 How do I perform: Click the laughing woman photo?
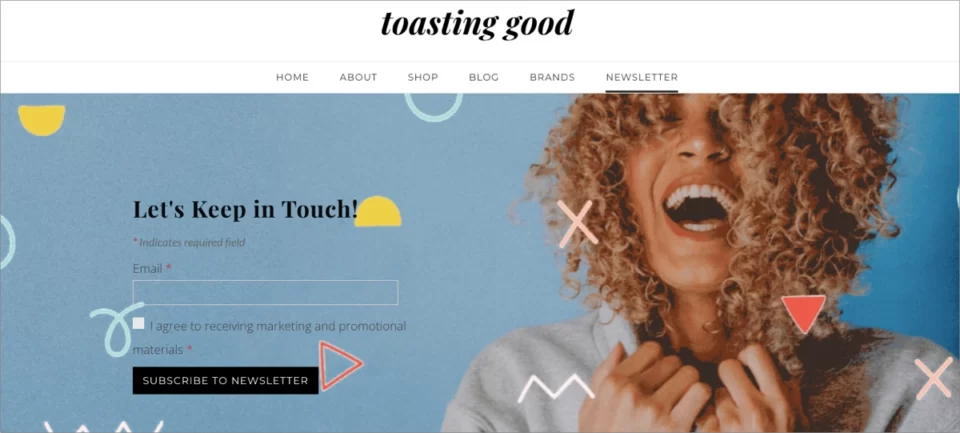[x=704, y=263]
